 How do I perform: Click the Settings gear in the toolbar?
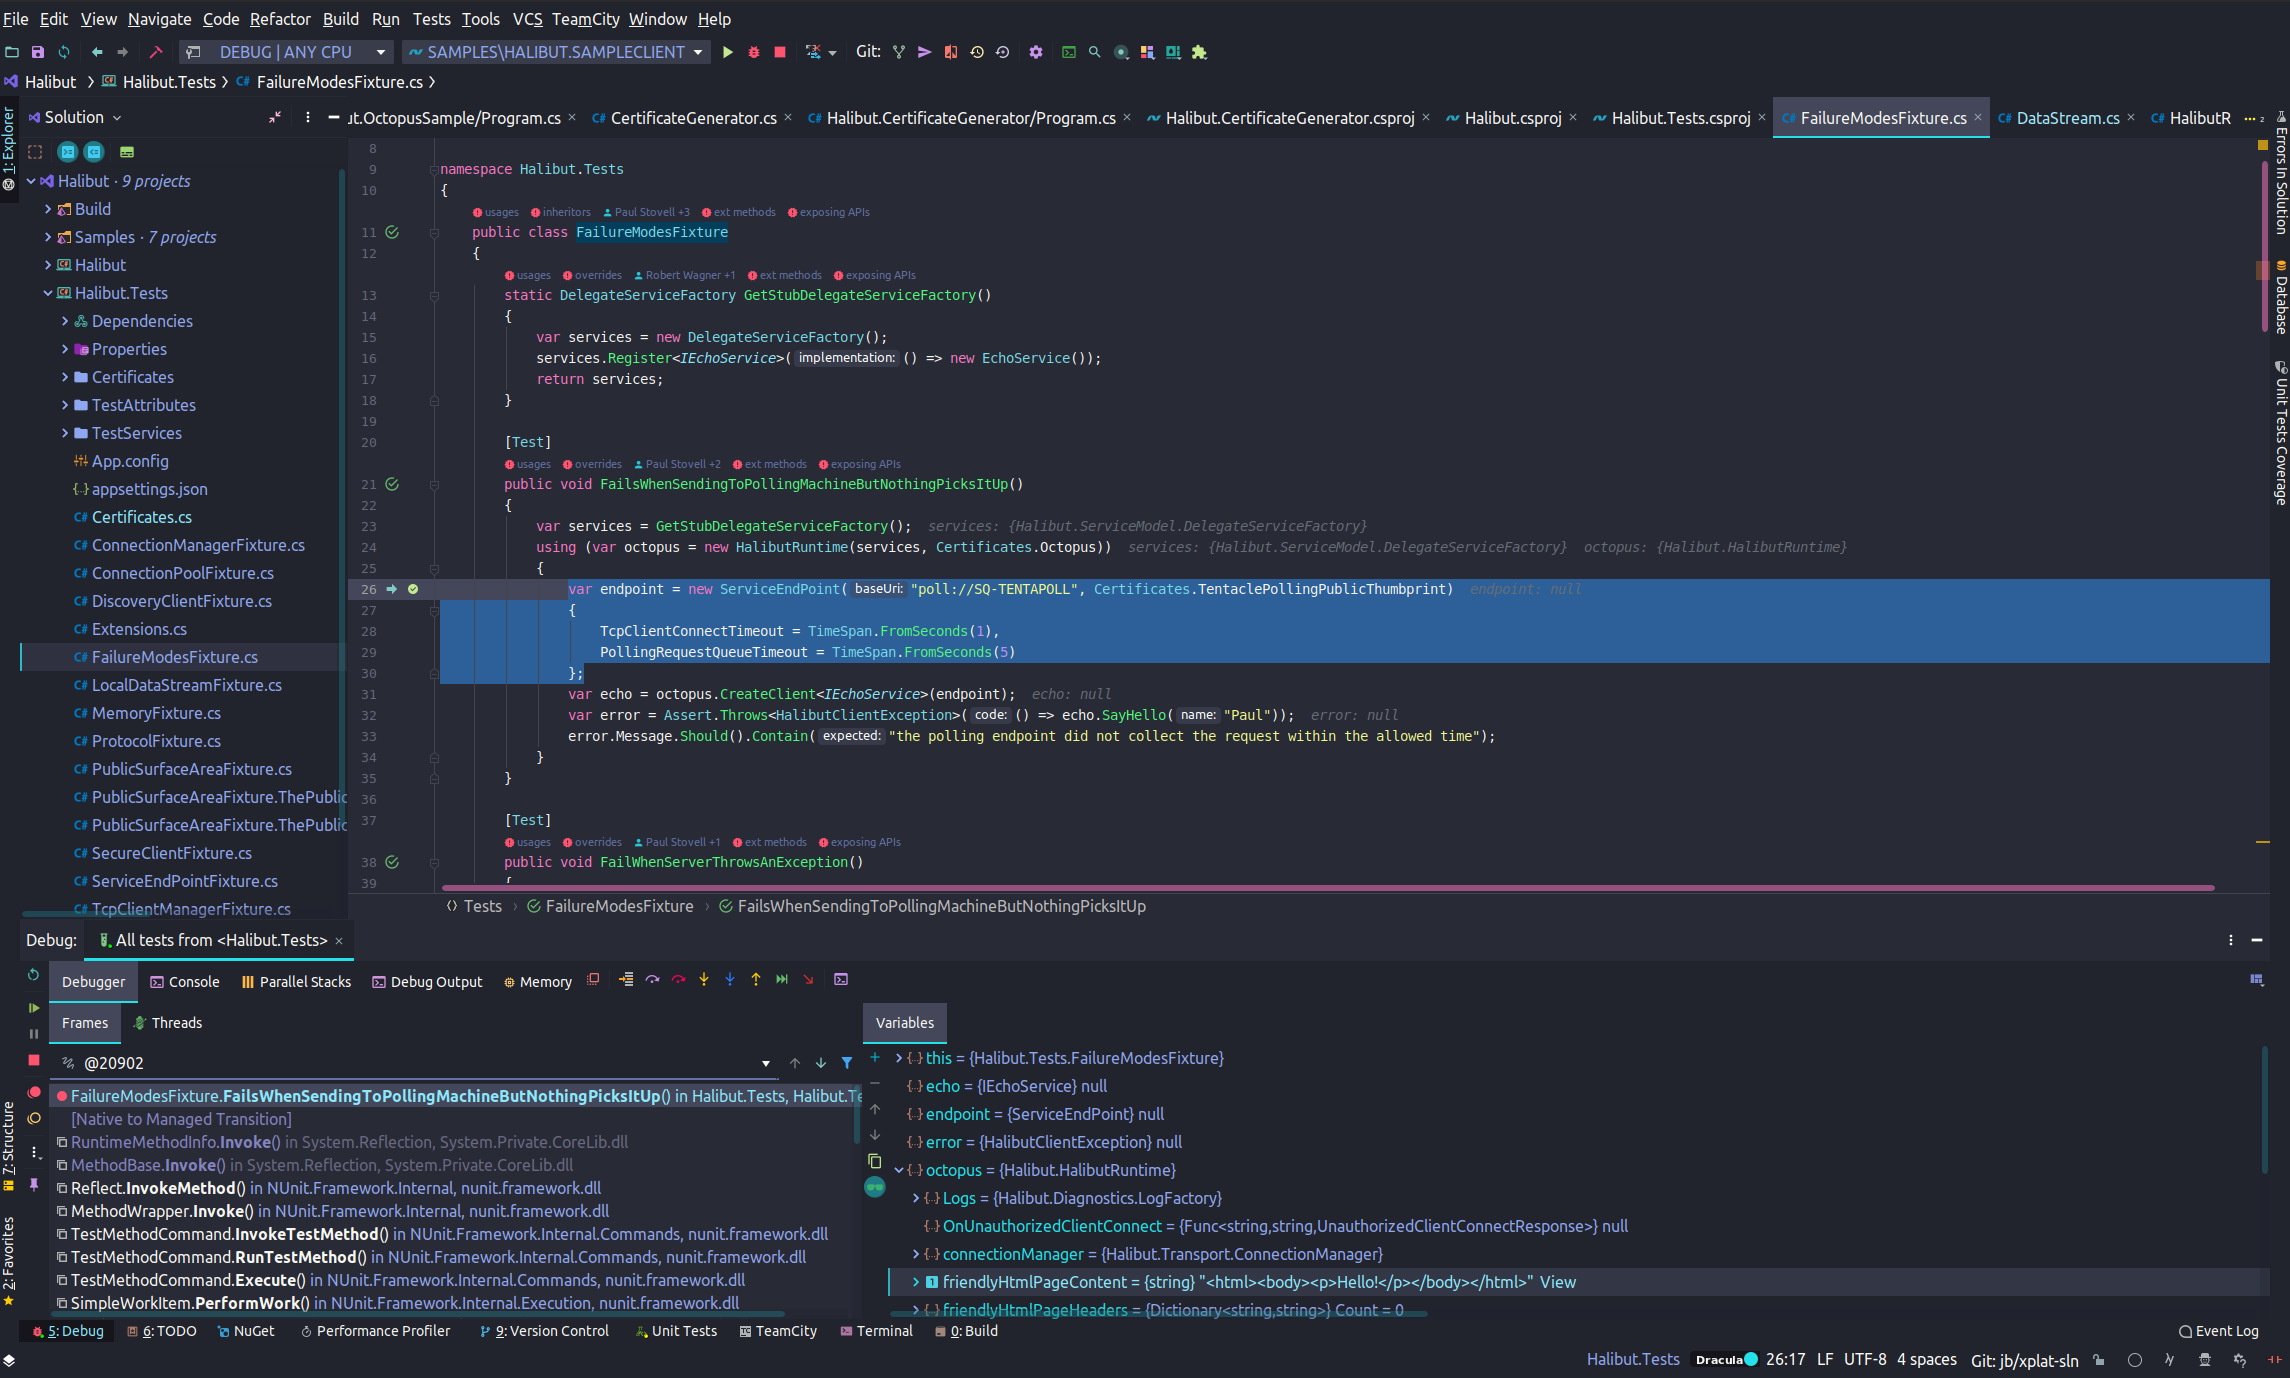click(x=1036, y=52)
